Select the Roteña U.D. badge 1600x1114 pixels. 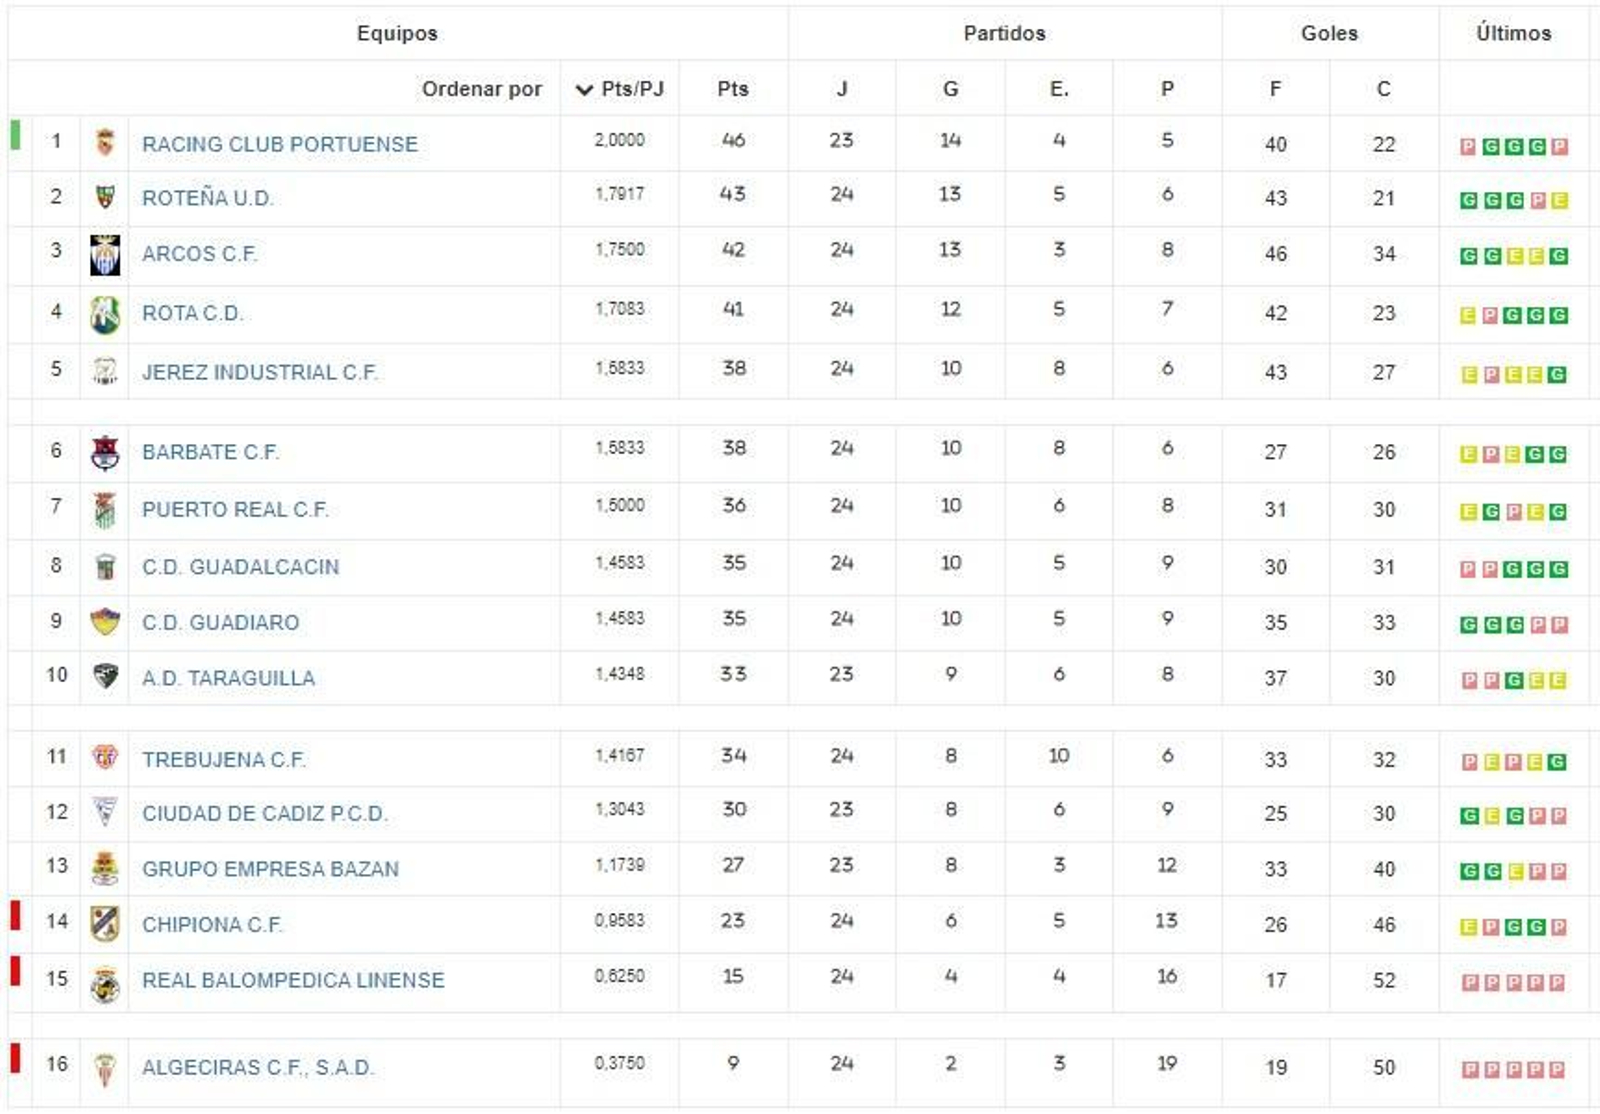(x=104, y=197)
